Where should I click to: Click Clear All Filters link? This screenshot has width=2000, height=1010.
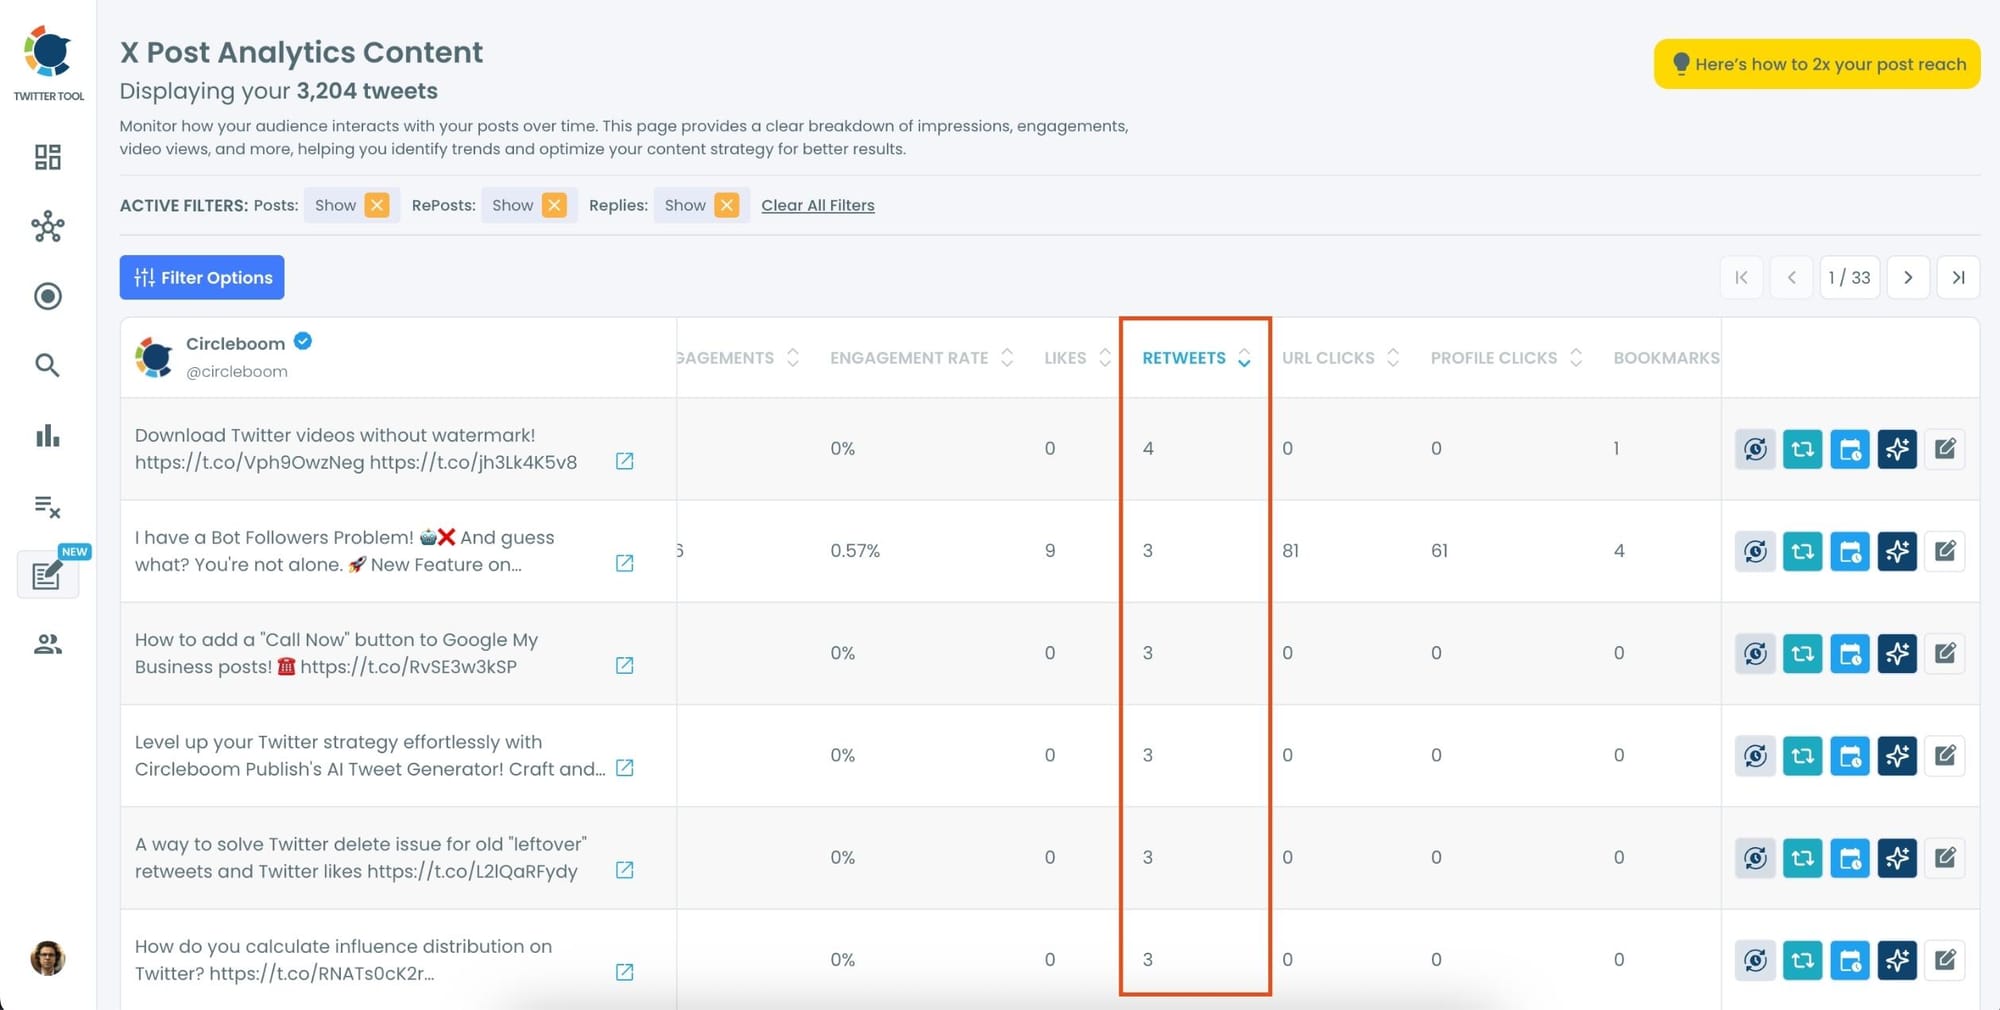click(818, 205)
